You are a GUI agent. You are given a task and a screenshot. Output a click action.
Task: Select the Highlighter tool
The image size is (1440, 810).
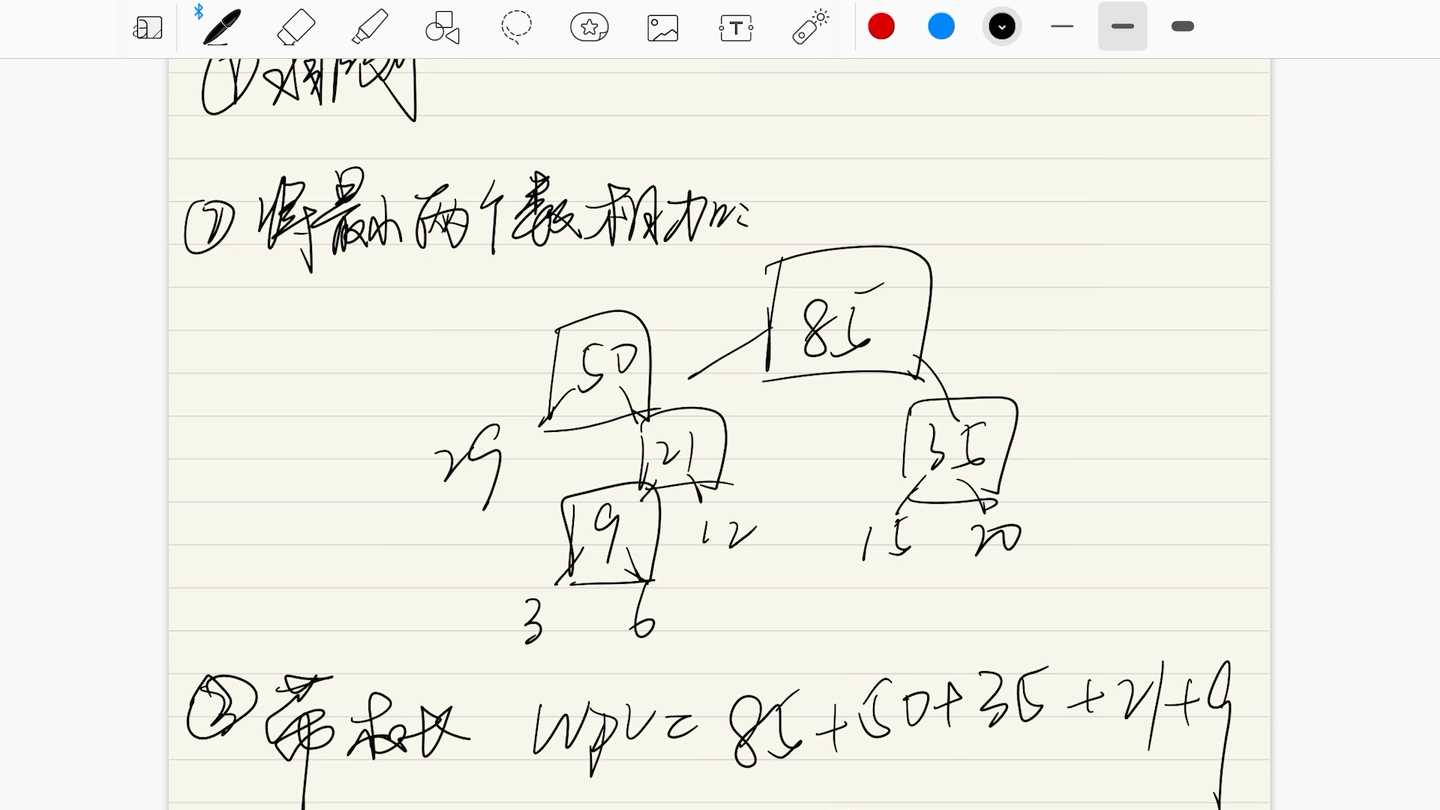click(x=369, y=27)
